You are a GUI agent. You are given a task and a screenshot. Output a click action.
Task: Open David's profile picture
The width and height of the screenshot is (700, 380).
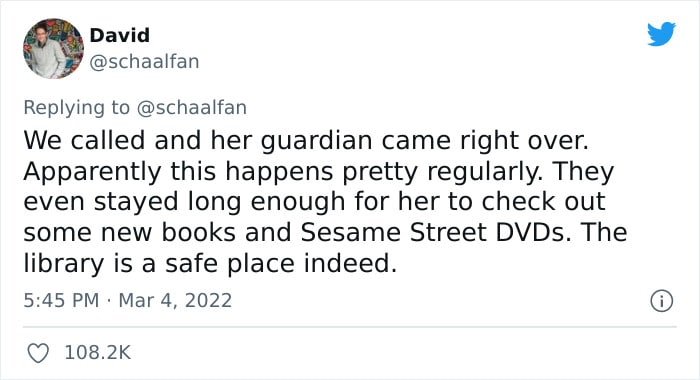tap(54, 49)
